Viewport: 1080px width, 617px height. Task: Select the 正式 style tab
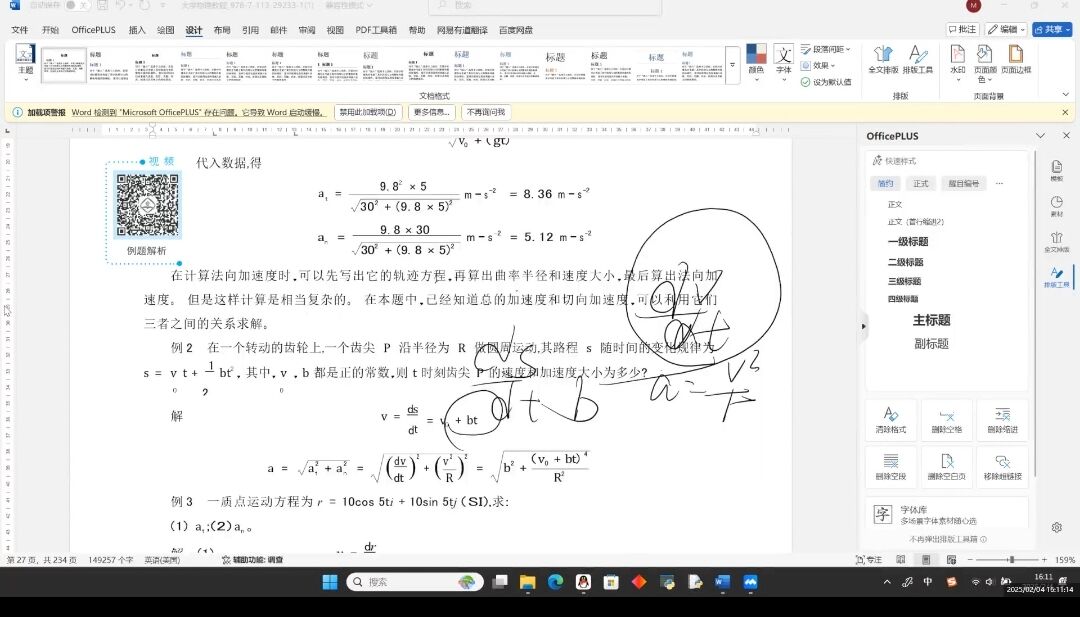click(x=920, y=184)
